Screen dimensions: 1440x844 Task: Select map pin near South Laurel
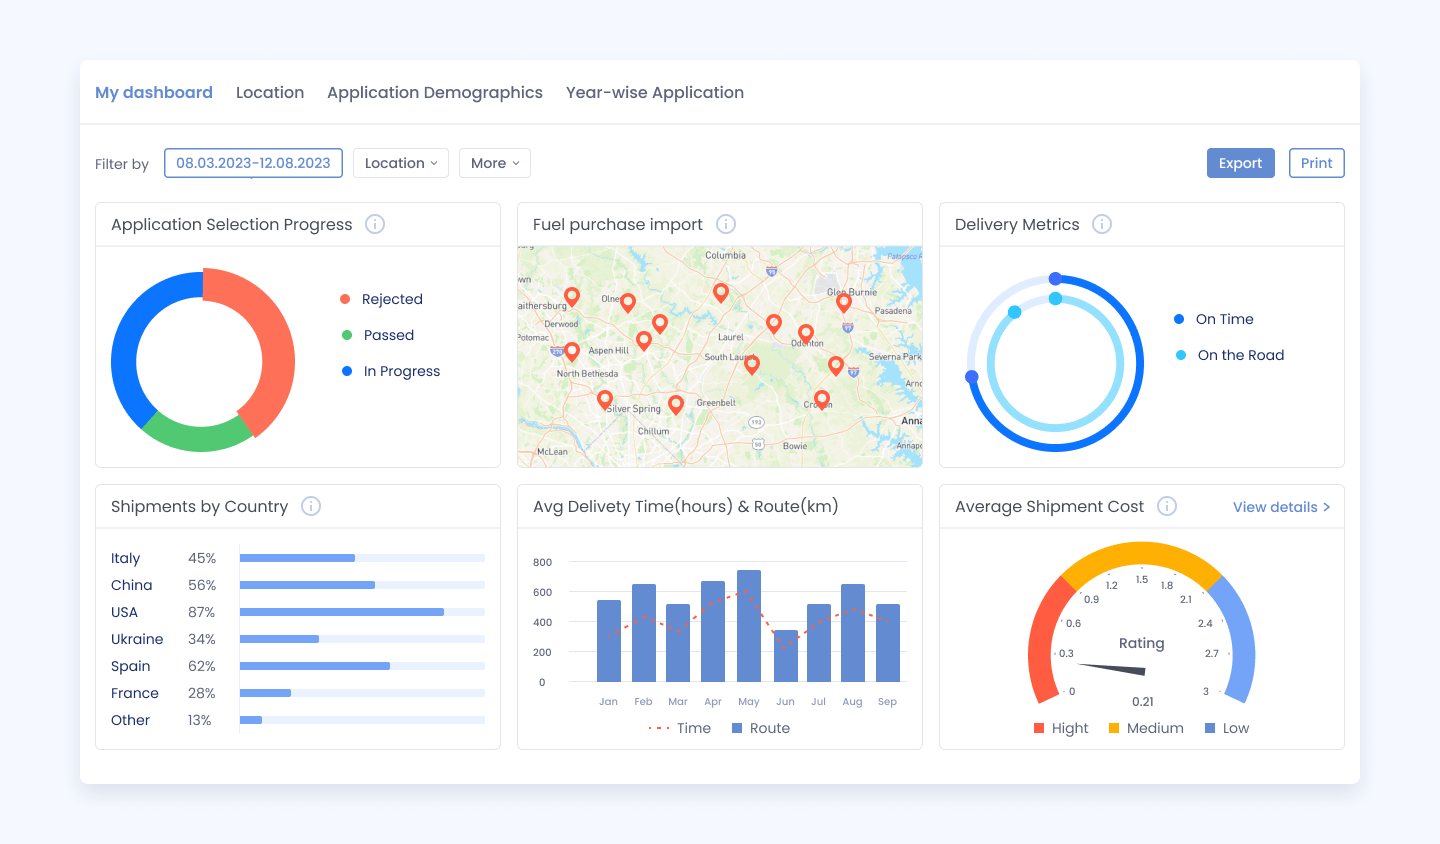point(752,364)
